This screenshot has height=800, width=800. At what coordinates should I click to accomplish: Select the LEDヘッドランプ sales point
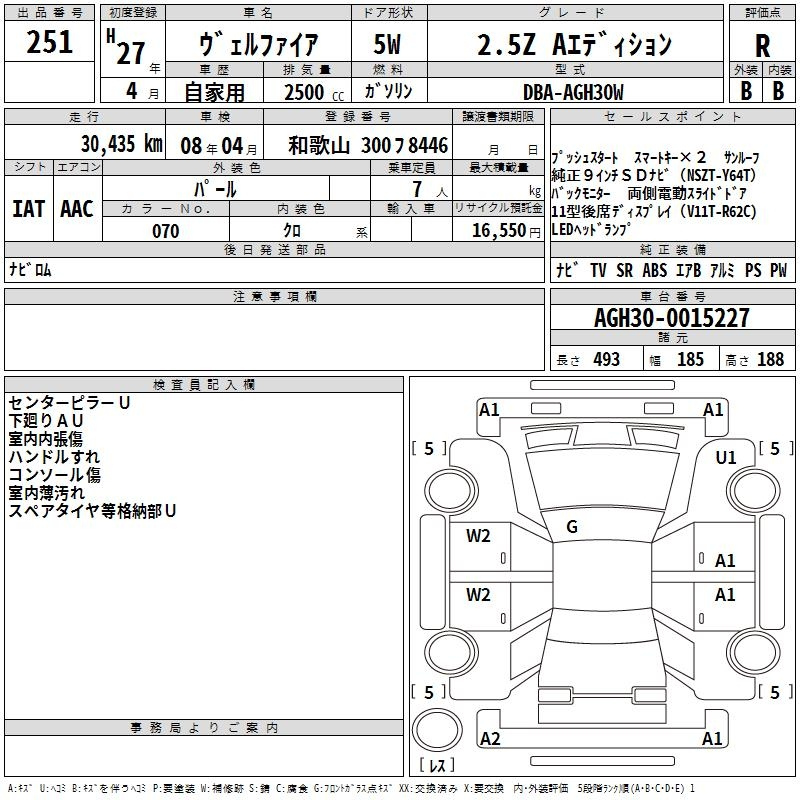591,230
